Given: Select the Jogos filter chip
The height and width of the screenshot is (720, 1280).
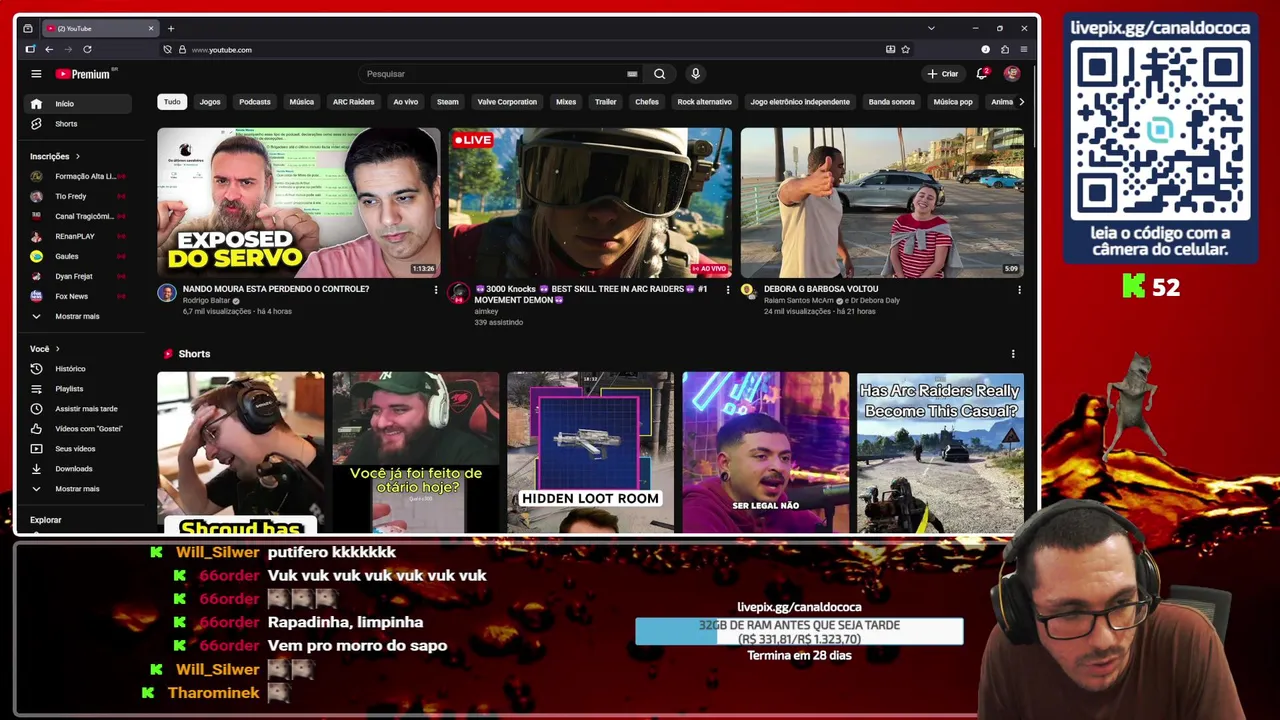Looking at the screenshot, I should [210, 102].
